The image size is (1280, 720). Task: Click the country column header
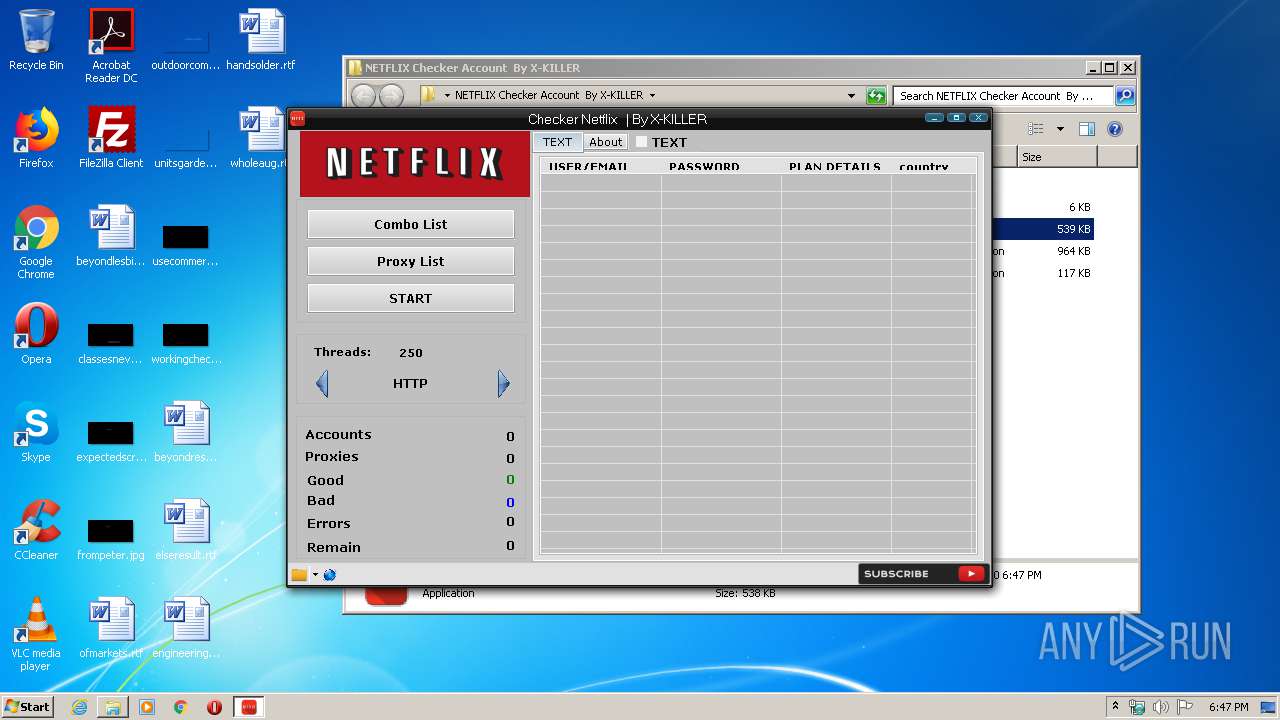[932, 166]
